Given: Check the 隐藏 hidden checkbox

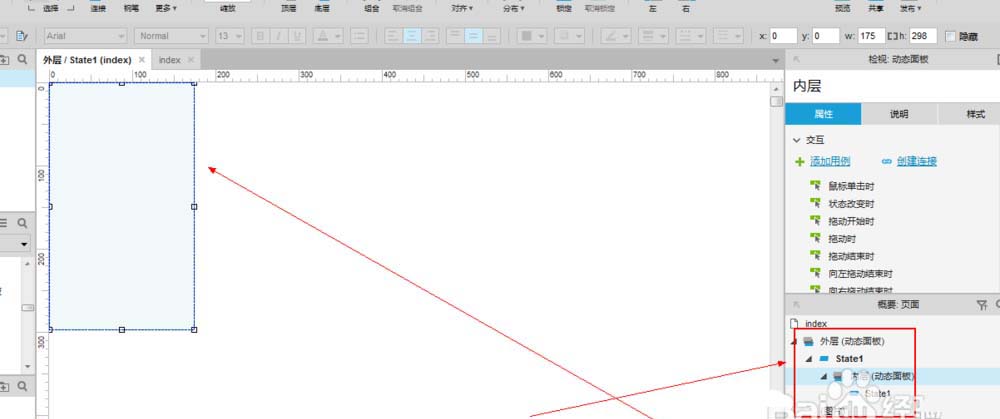Looking at the screenshot, I should coord(950,37).
